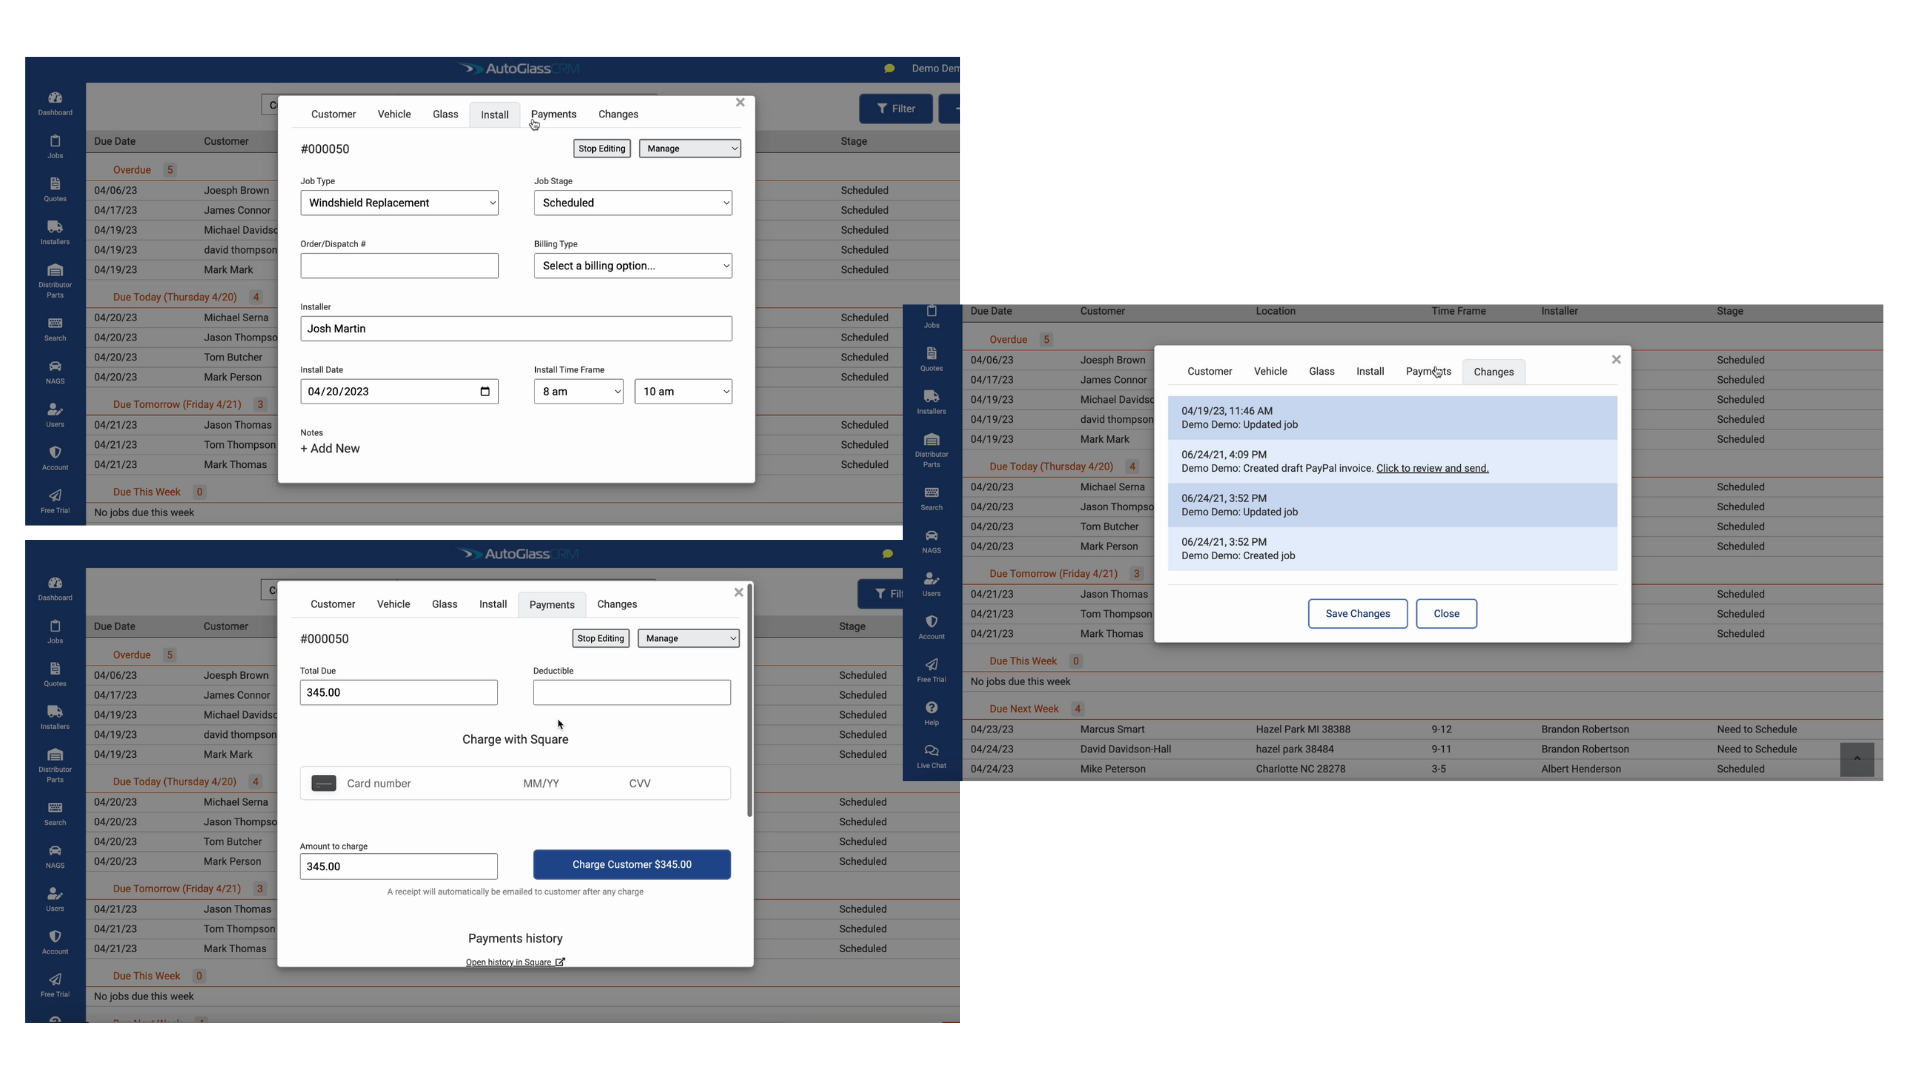Viewport: 1920px width, 1080px height.
Task: Switch to the Customer tab
Action: (x=333, y=114)
